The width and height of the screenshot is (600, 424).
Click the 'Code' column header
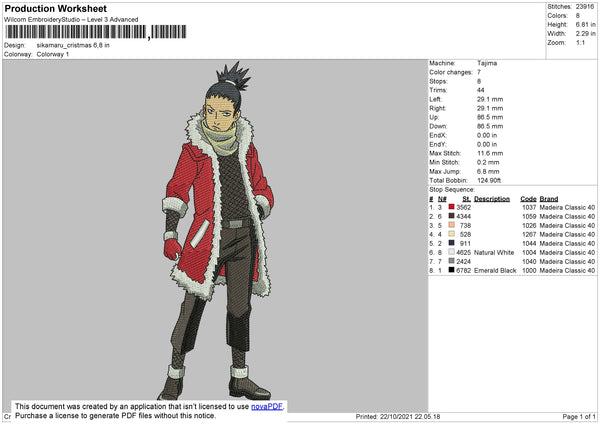click(x=528, y=199)
